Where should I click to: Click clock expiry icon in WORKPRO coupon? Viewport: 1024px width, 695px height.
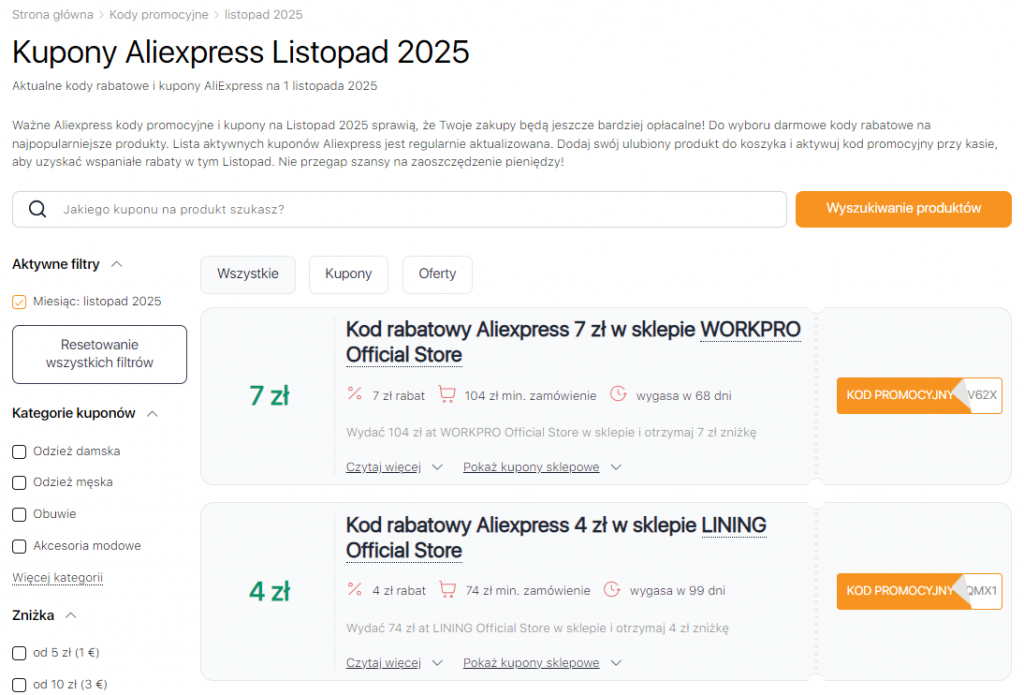[617, 394]
